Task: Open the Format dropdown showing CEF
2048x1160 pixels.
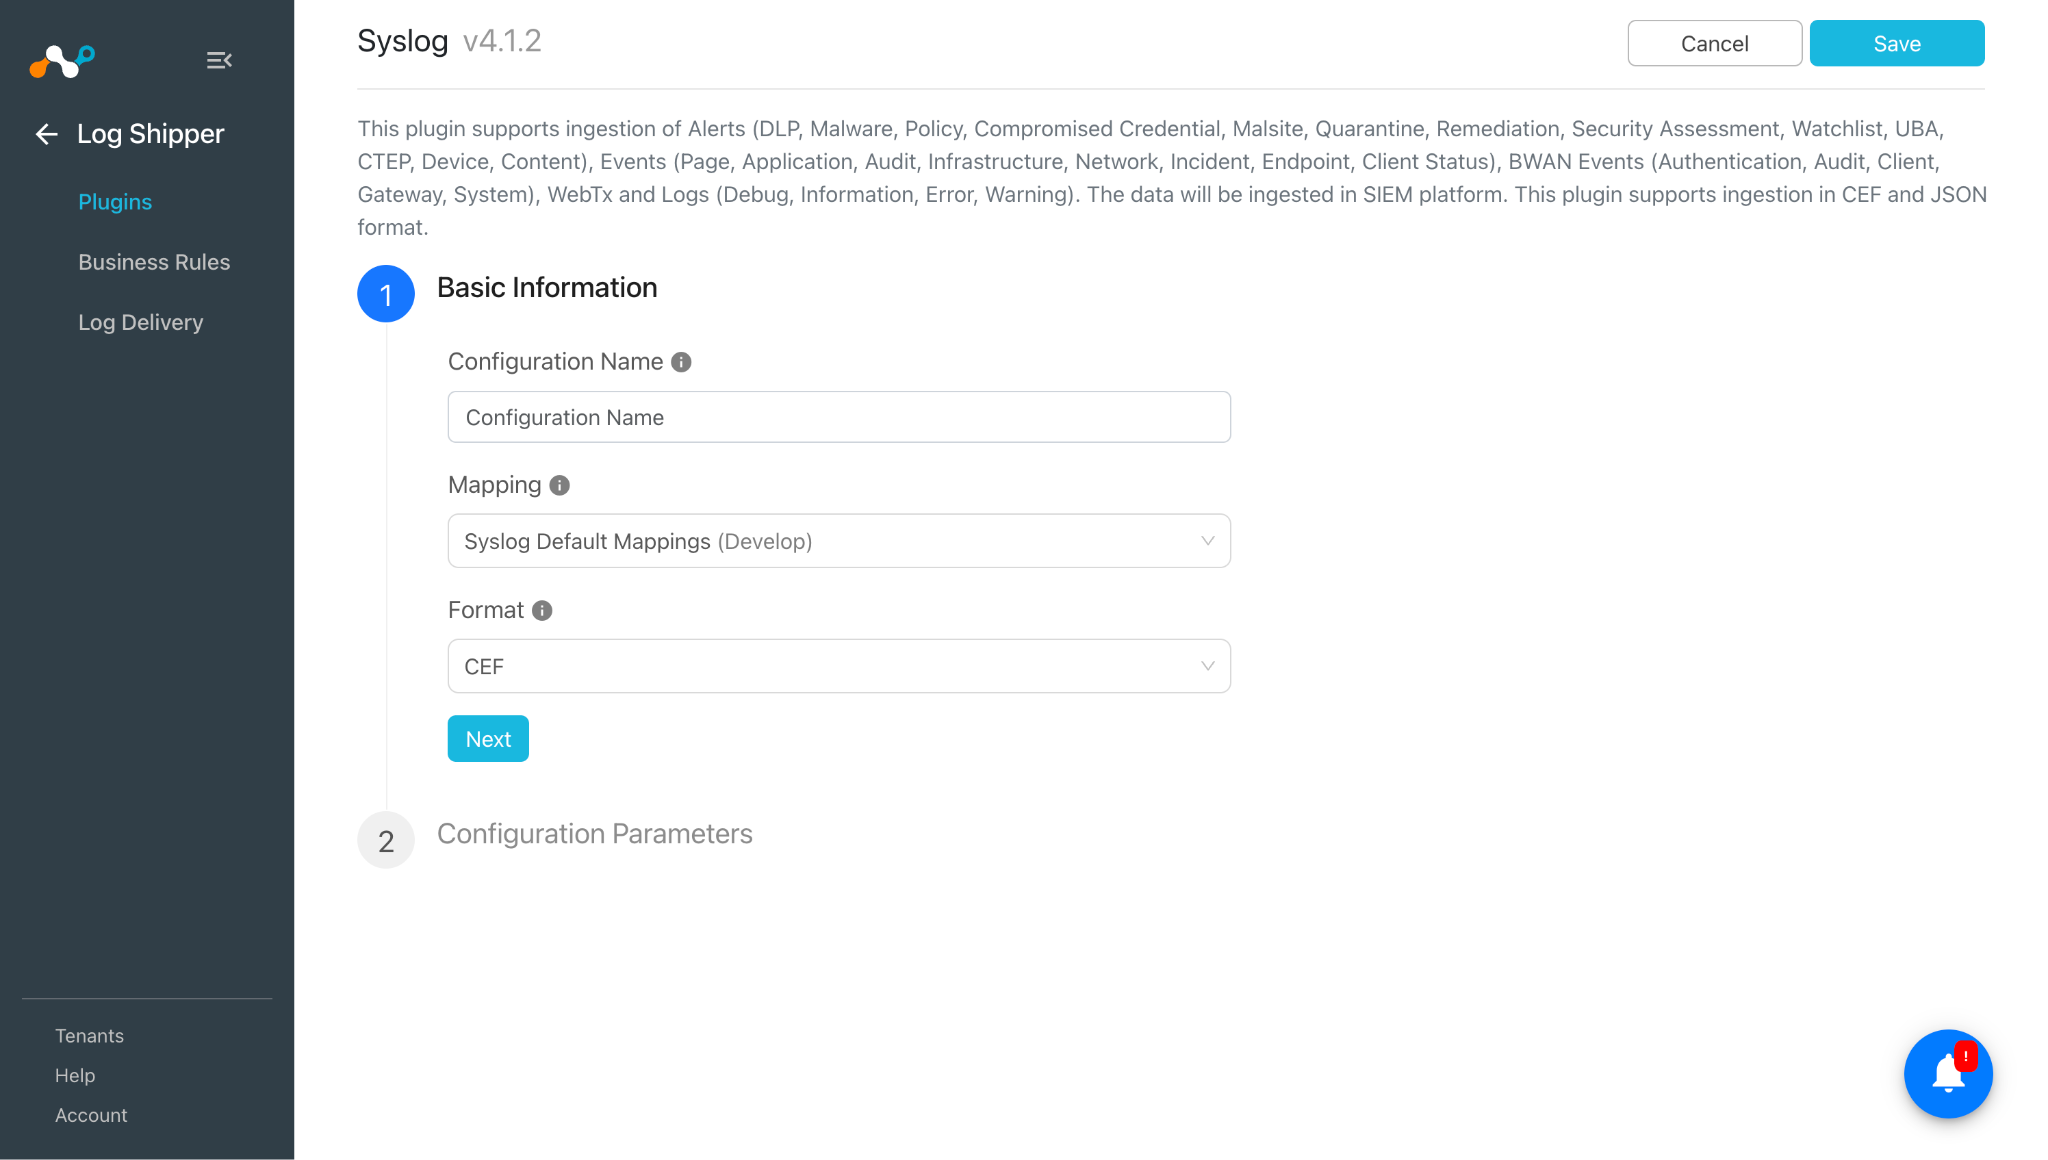Action: point(839,666)
